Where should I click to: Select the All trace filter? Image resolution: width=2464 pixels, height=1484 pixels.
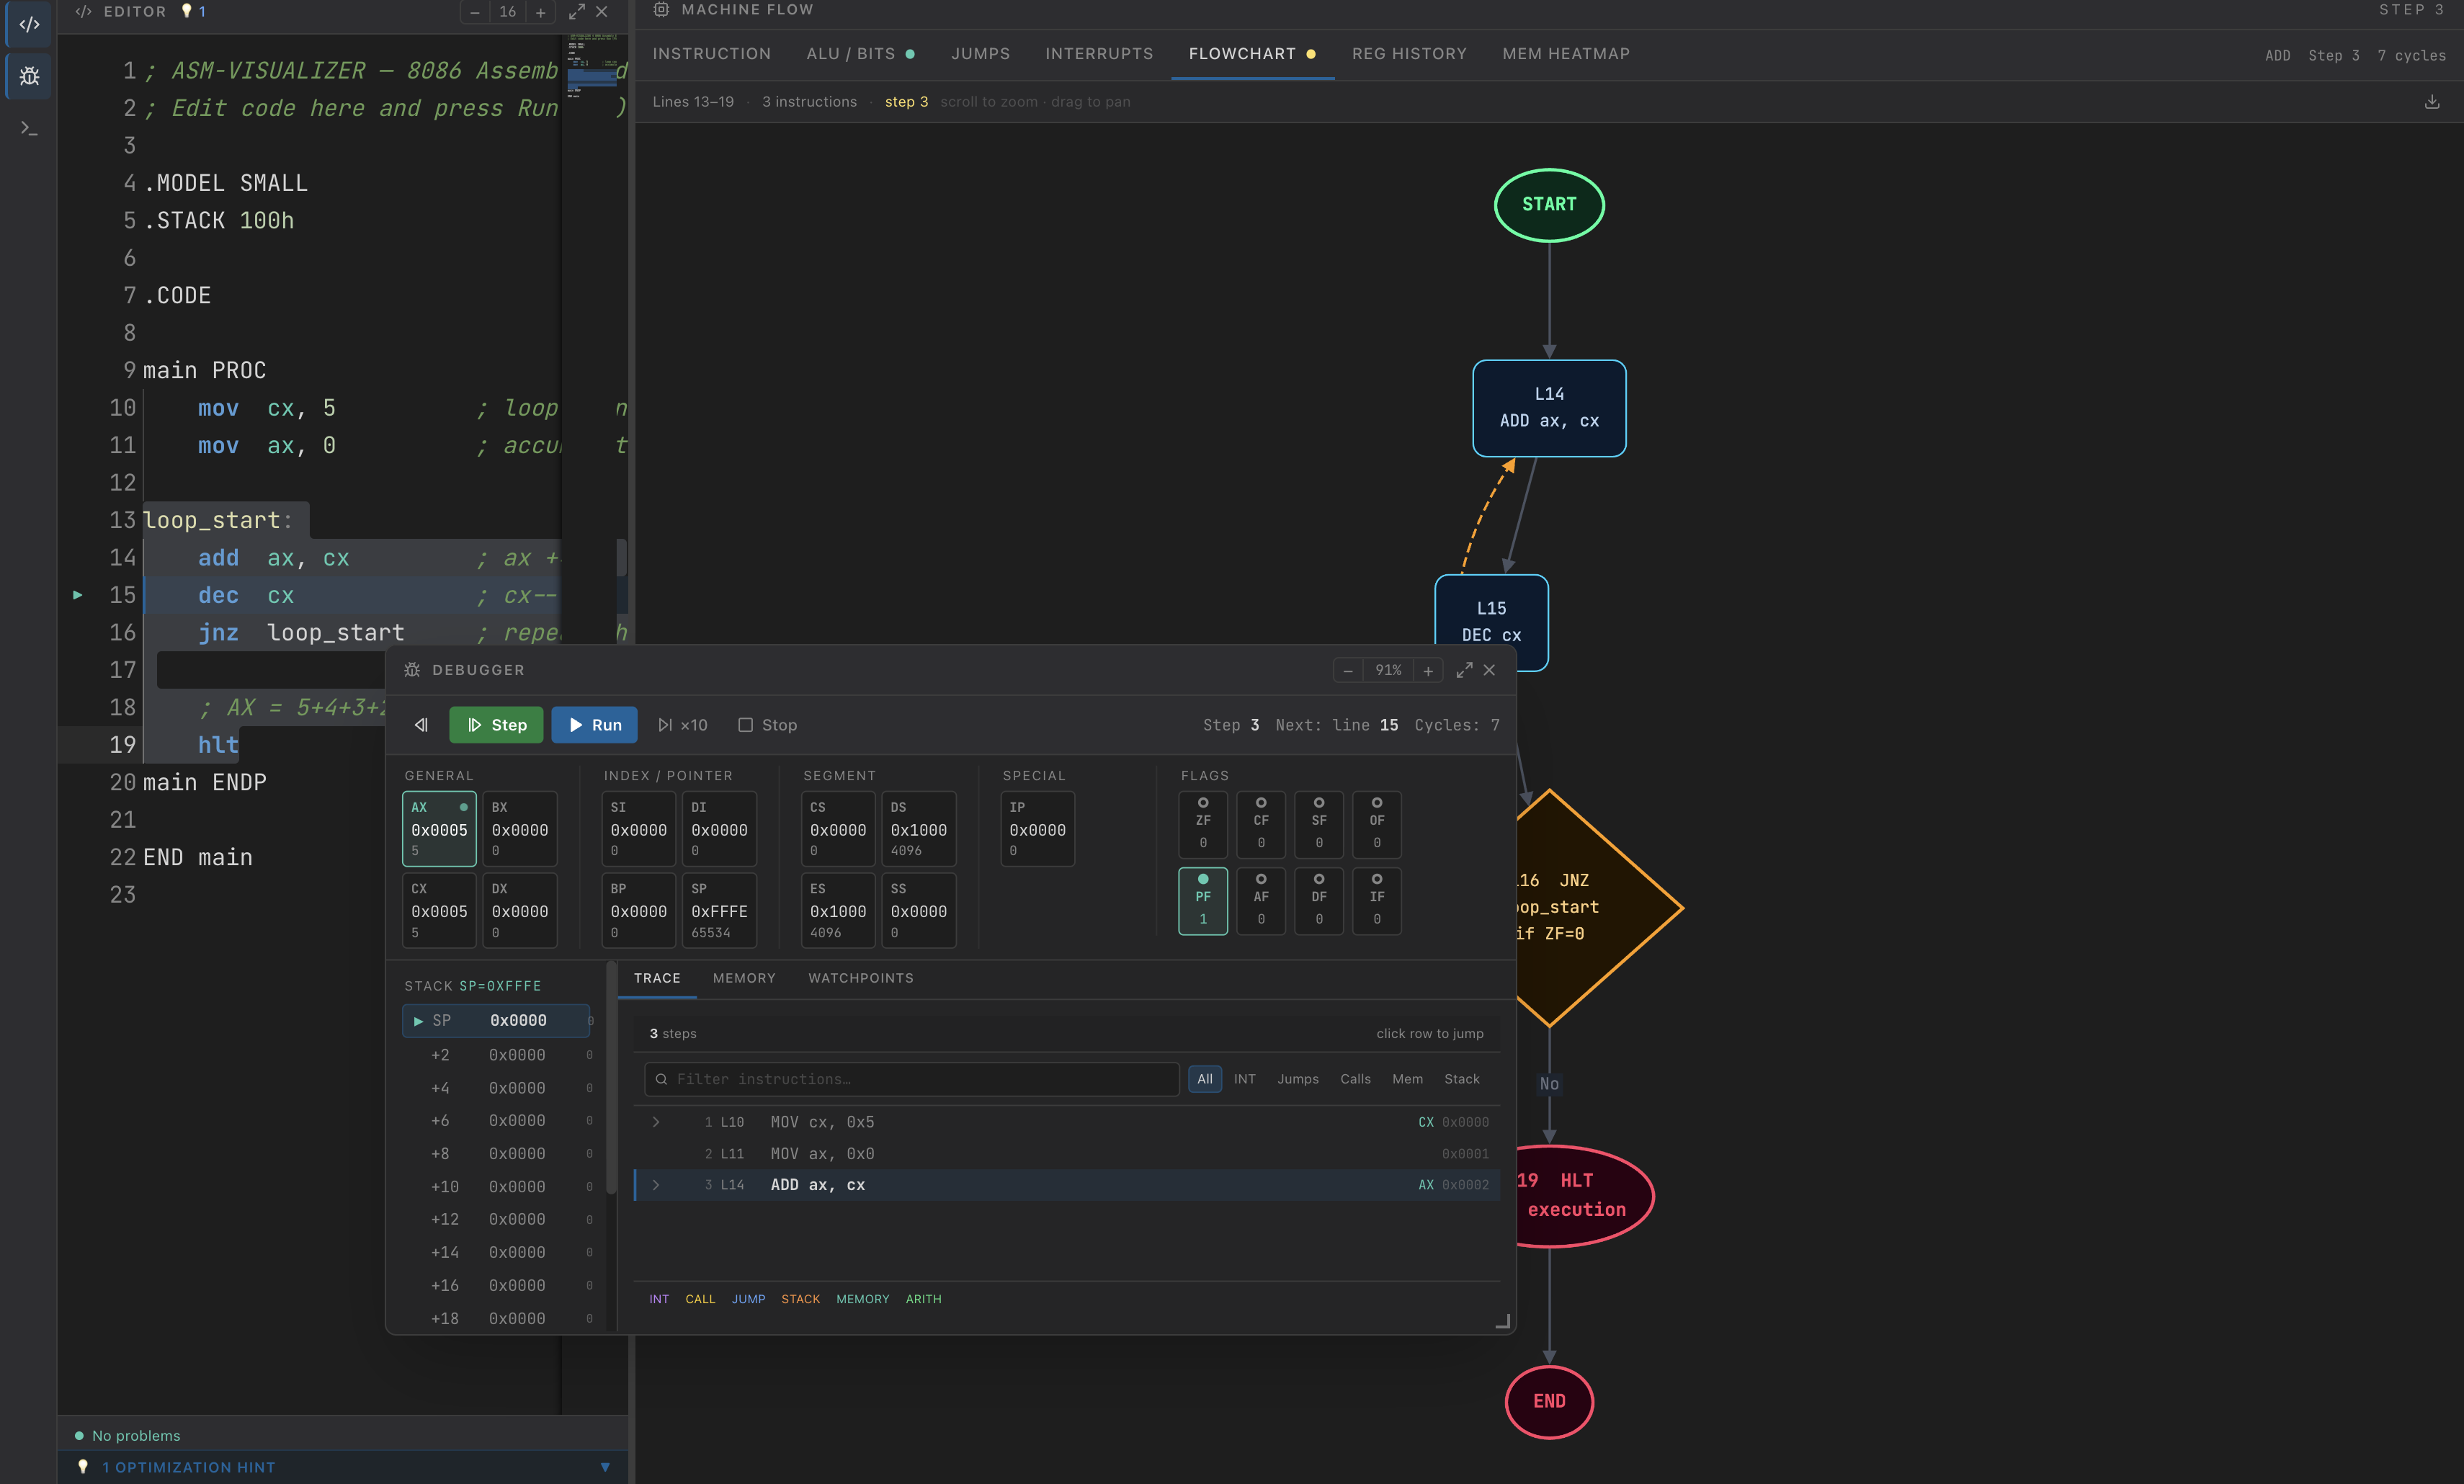1205,1079
